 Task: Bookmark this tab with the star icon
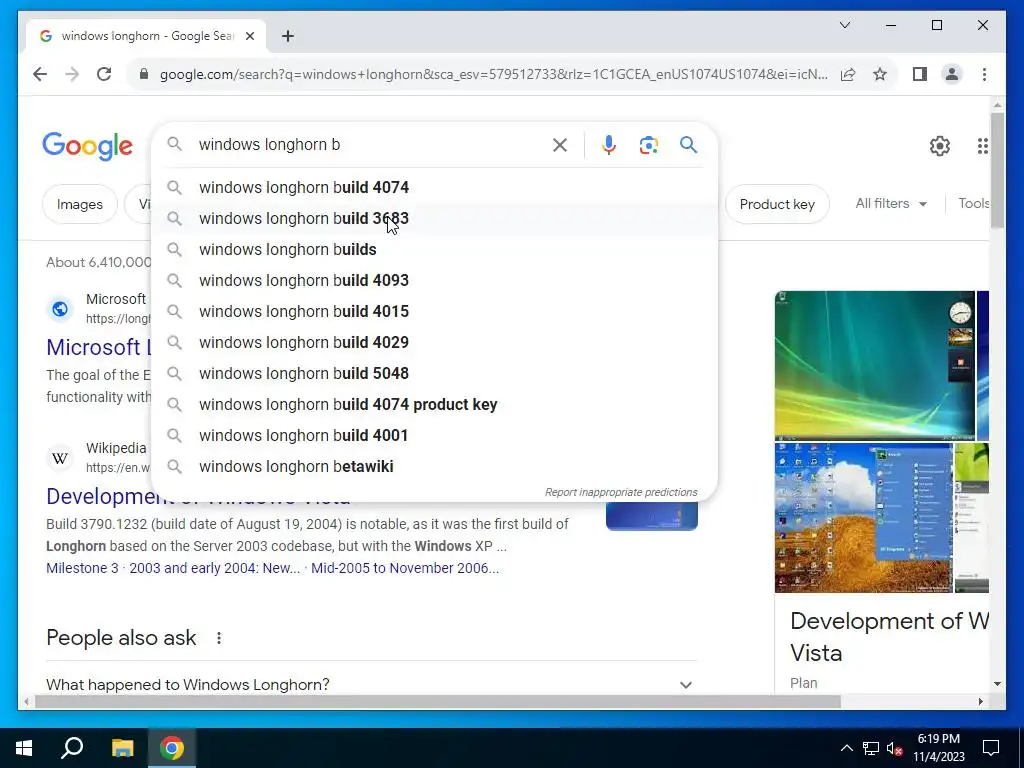(x=880, y=74)
